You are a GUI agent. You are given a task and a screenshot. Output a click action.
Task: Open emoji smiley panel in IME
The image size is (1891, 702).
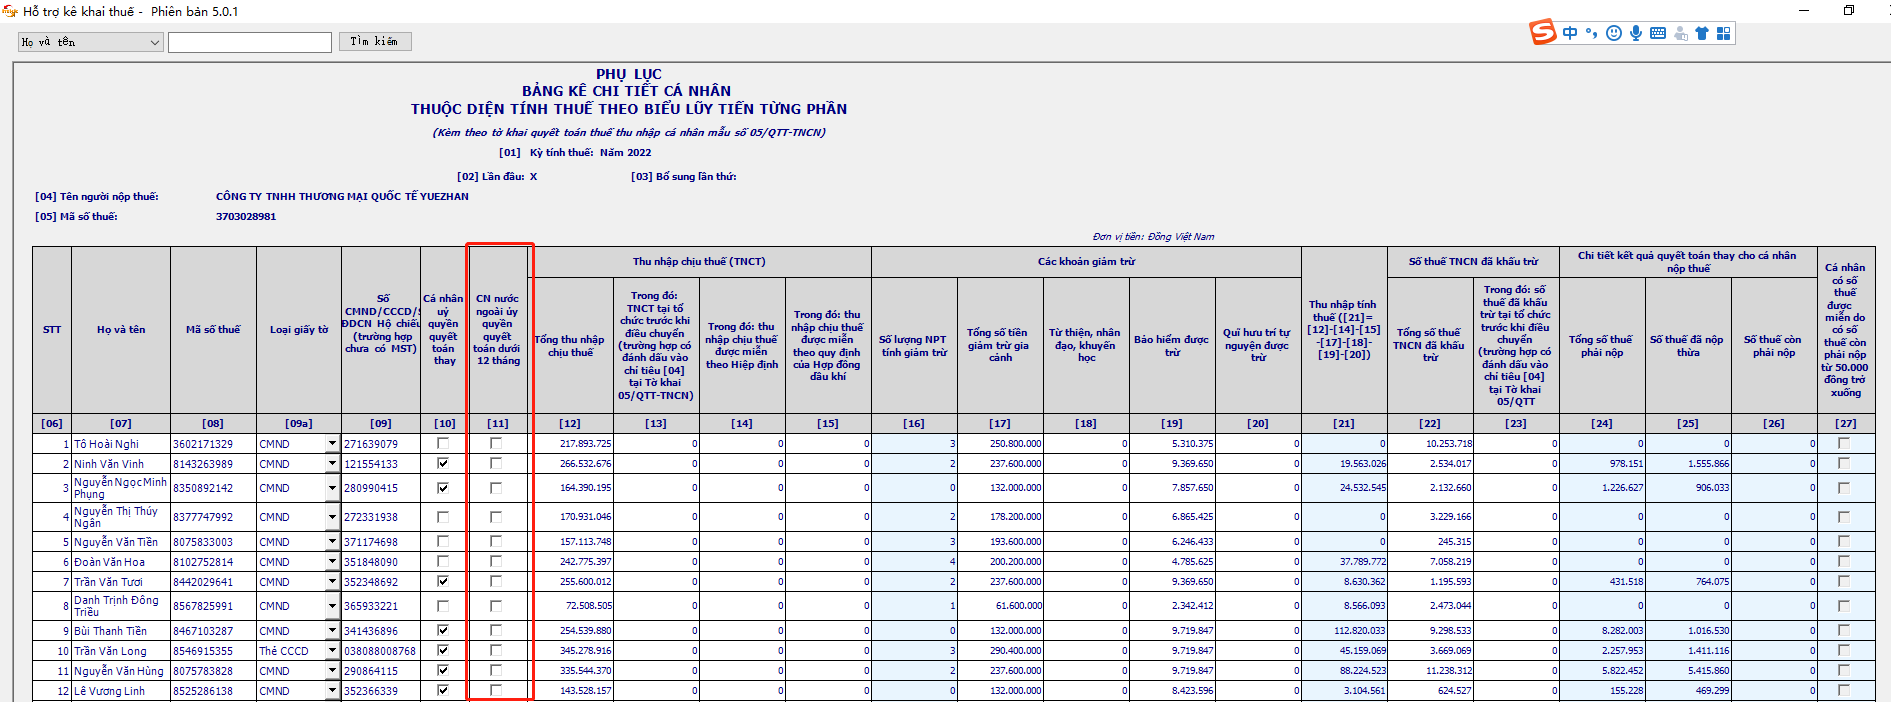coord(1614,33)
